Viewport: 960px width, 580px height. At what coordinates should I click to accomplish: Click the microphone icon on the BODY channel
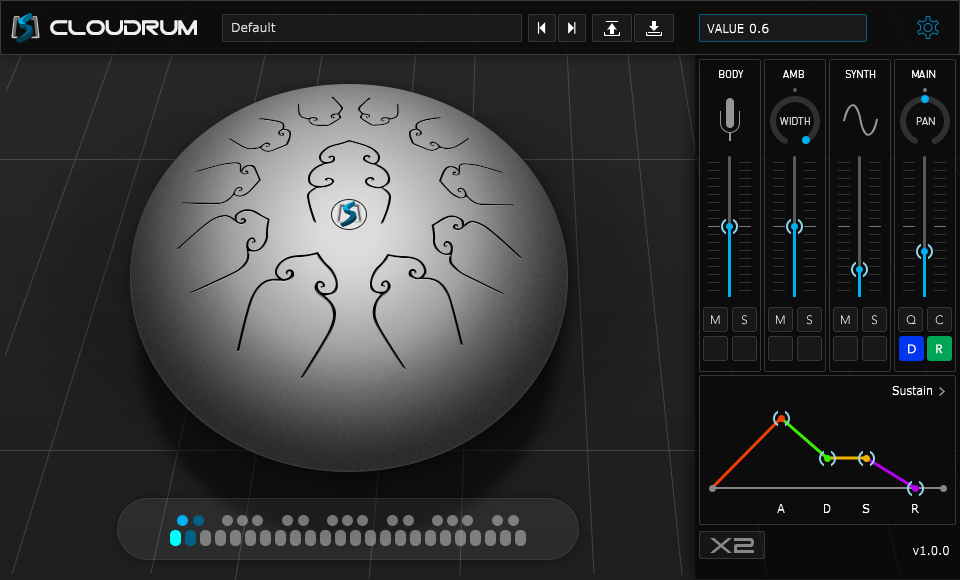pyautogui.click(x=730, y=118)
